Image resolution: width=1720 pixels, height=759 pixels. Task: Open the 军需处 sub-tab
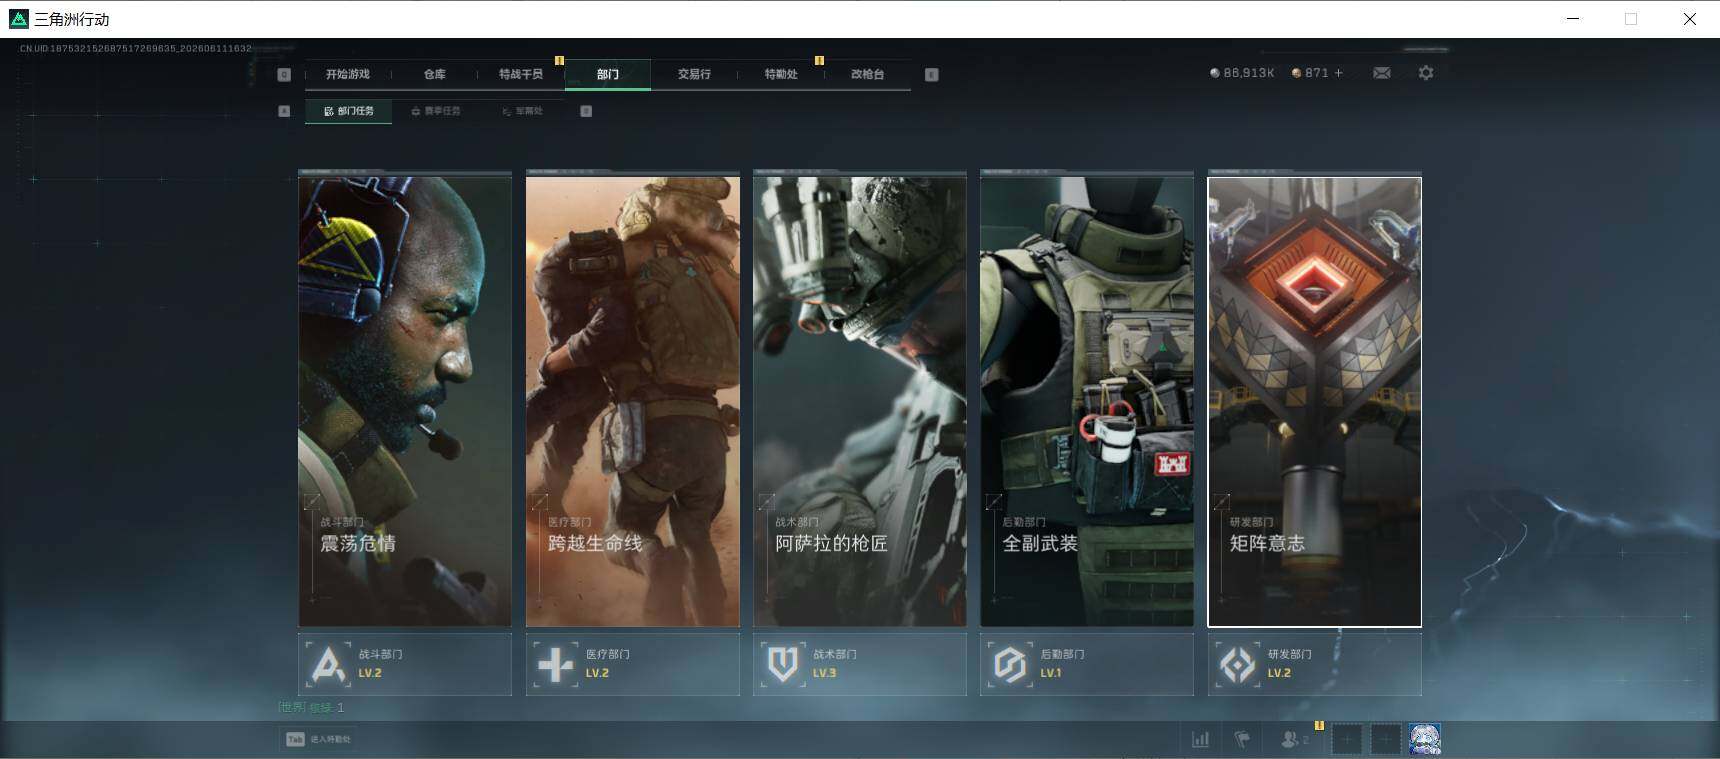pyautogui.click(x=523, y=111)
